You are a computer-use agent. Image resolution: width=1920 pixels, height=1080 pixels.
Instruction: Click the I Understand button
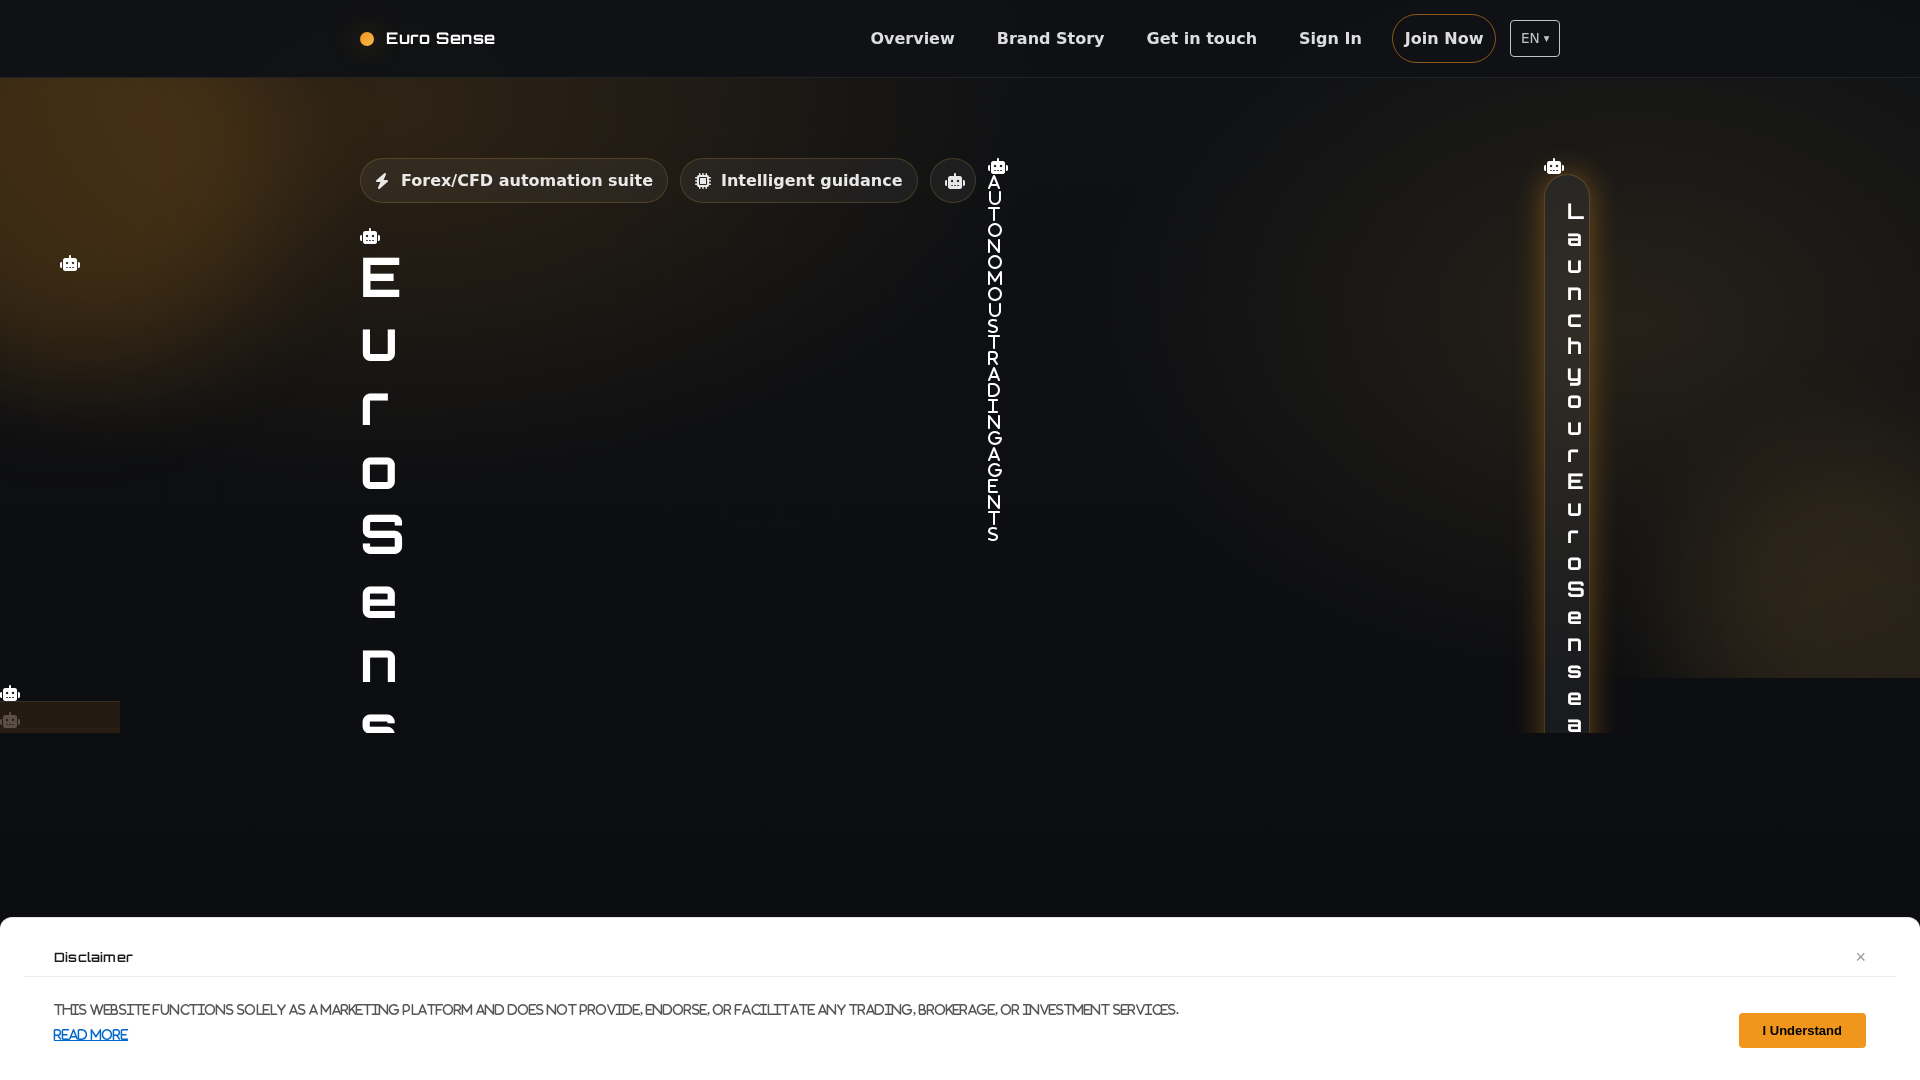pos(1802,1030)
